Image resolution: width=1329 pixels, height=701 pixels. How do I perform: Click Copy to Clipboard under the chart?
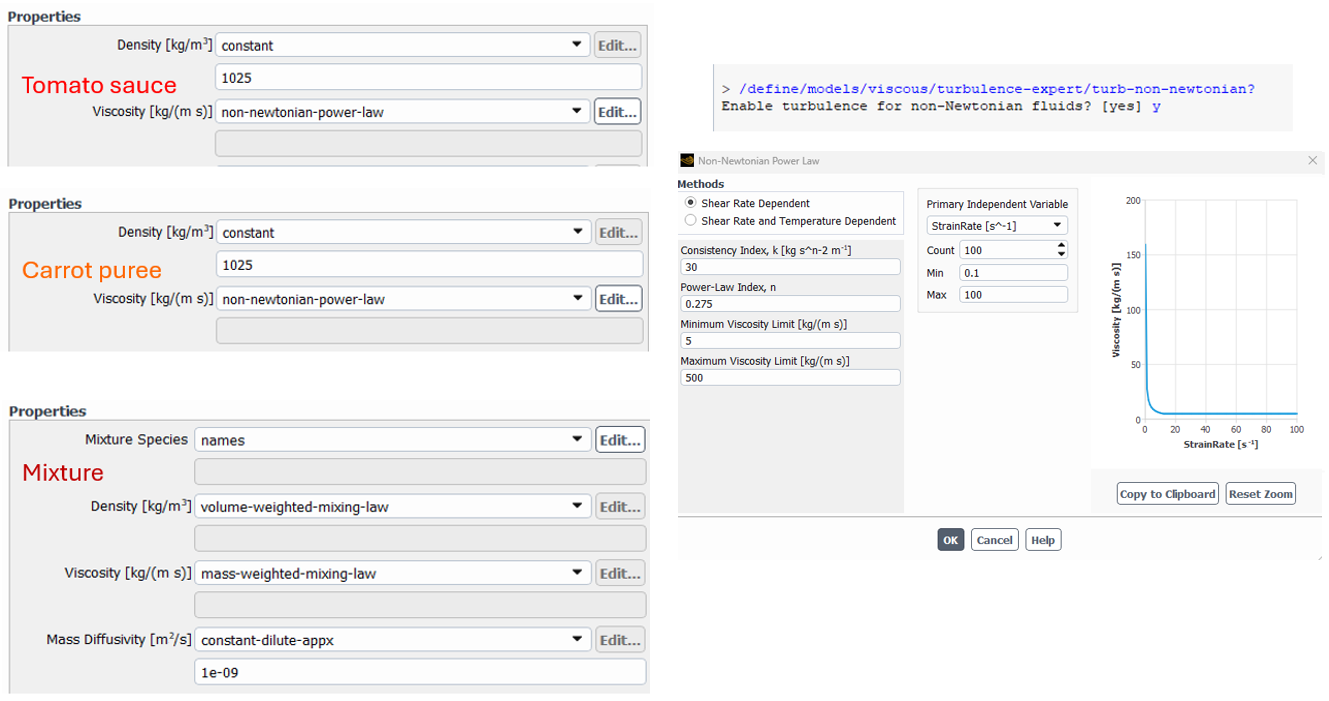click(x=1167, y=494)
